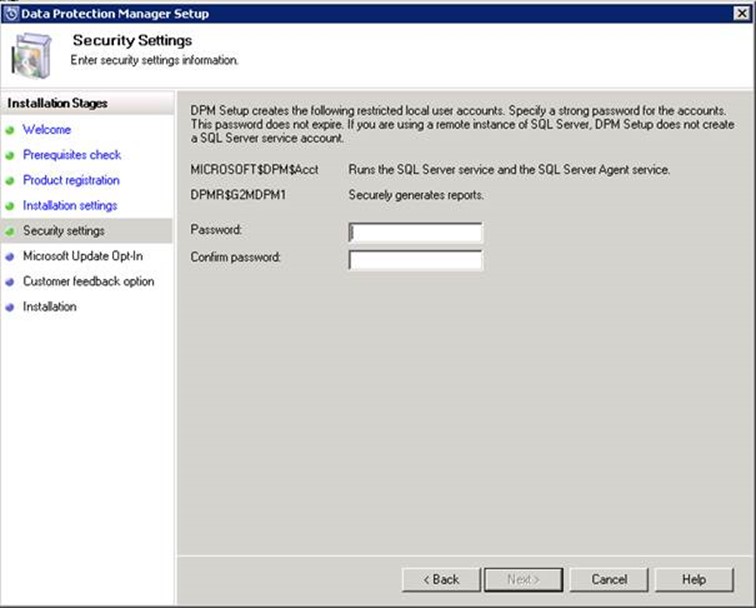Click the blue bullet beside Installation
The width and height of the screenshot is (756, 608).
10,307
